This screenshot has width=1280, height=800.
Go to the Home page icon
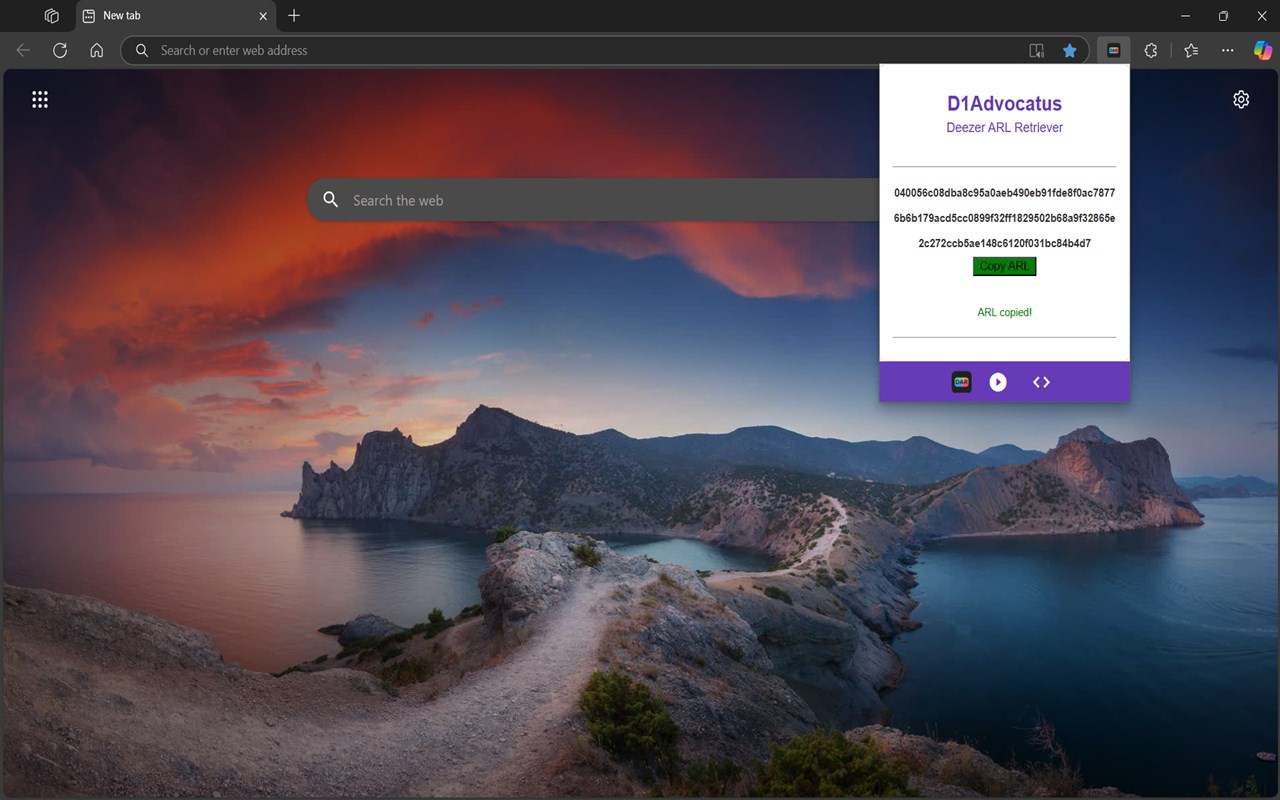(x=97, y=50)
